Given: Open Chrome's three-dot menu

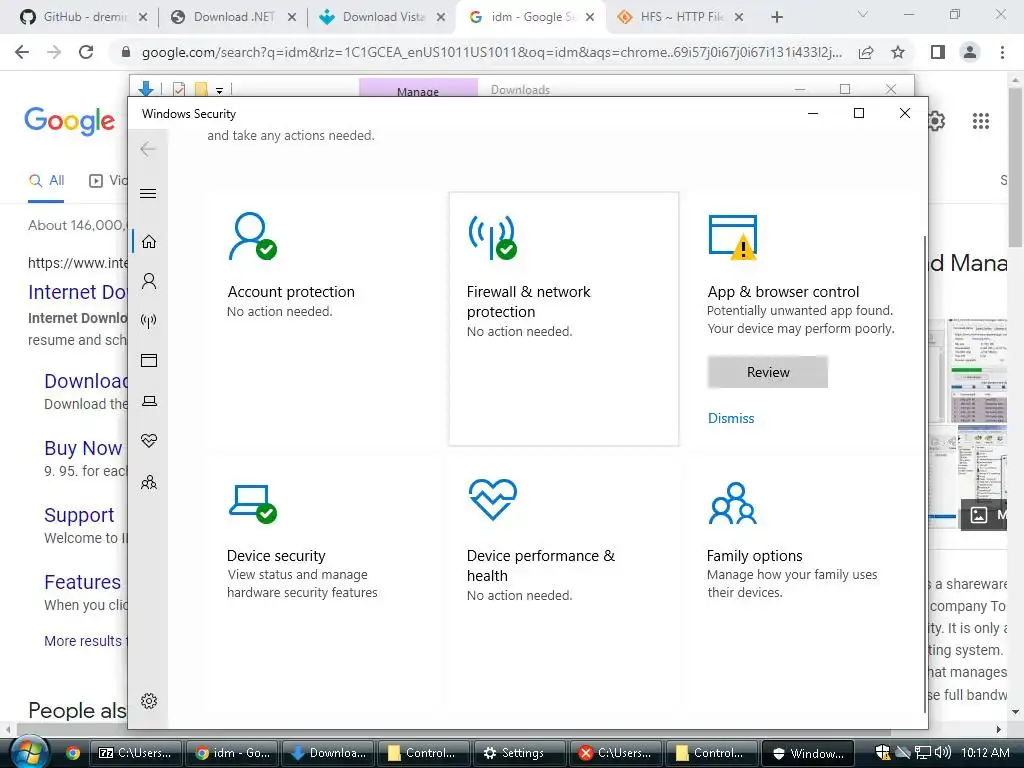Looking at the screenshot, I should [x=1002, y=52].
